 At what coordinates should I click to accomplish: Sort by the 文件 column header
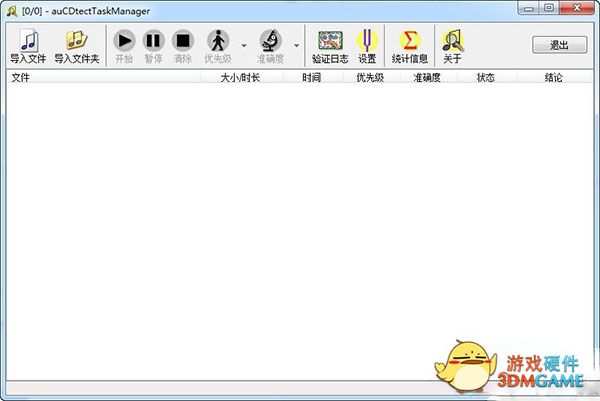[104, 77]
